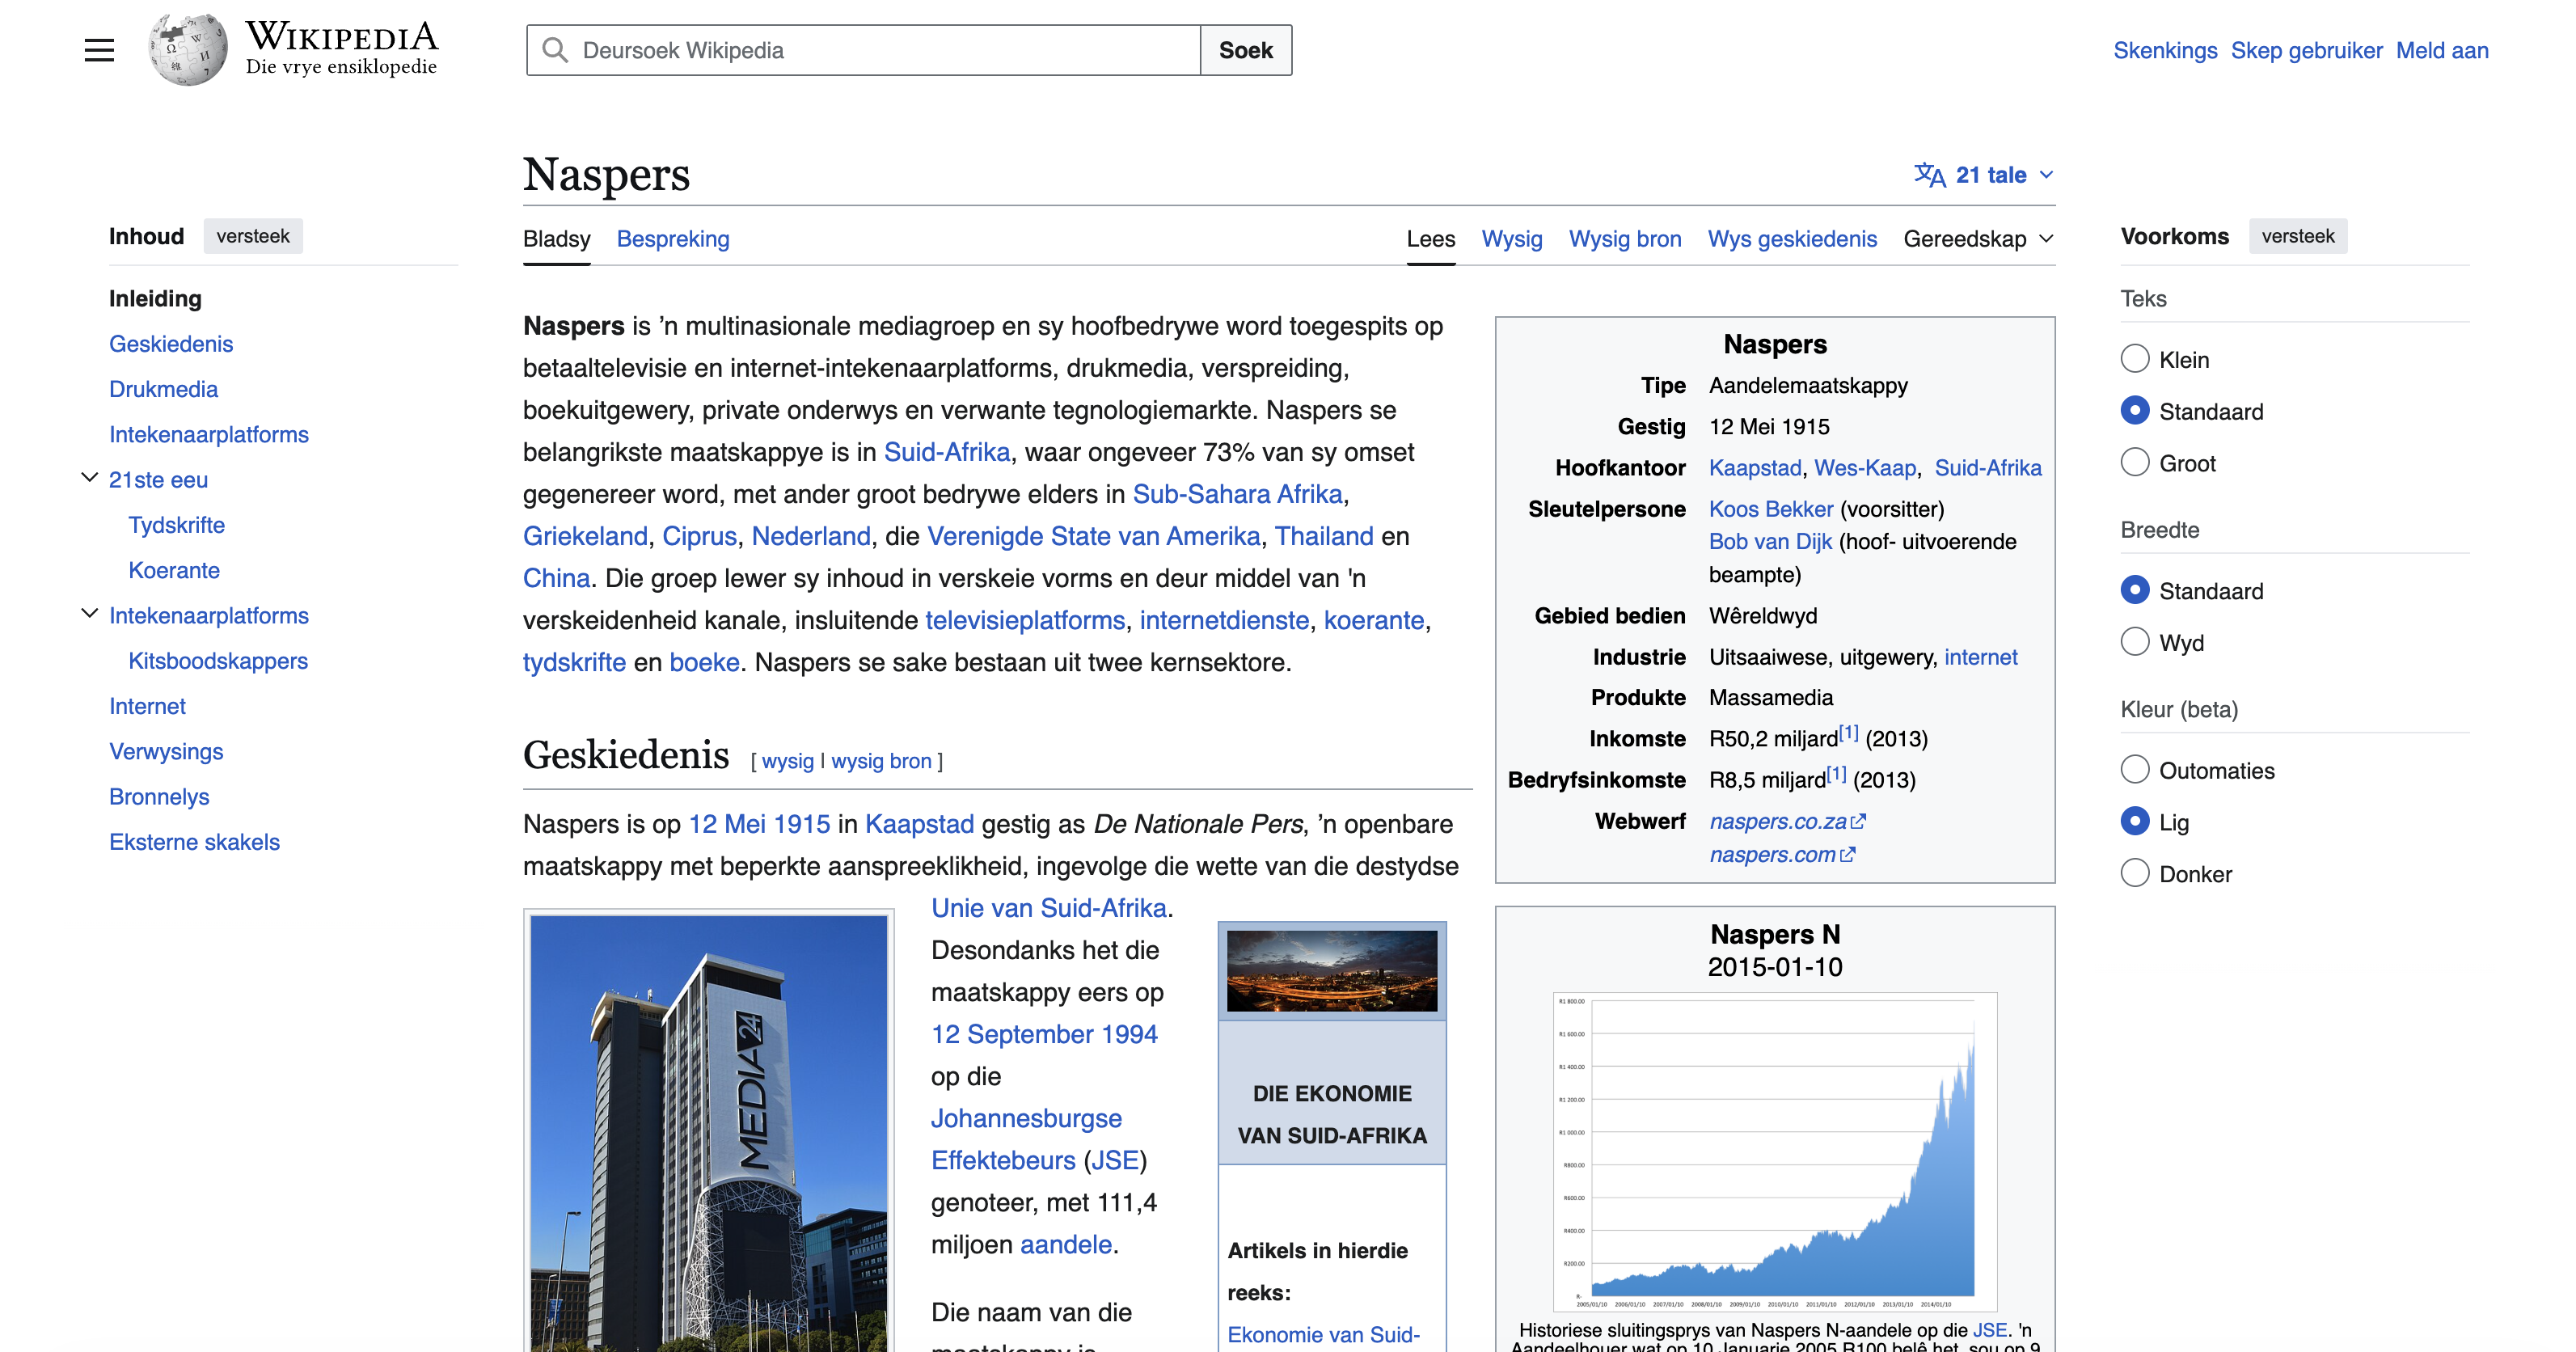Click external link icon beside naspers.com
This screenshot has width=2576, height=1352.
coord(1848,855)
